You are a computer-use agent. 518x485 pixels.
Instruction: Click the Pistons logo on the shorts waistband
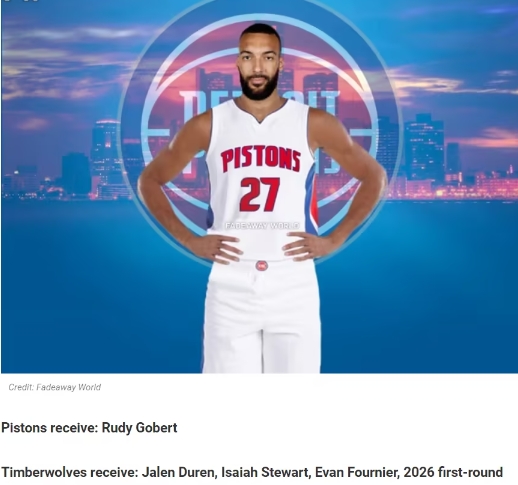(262, 266)
